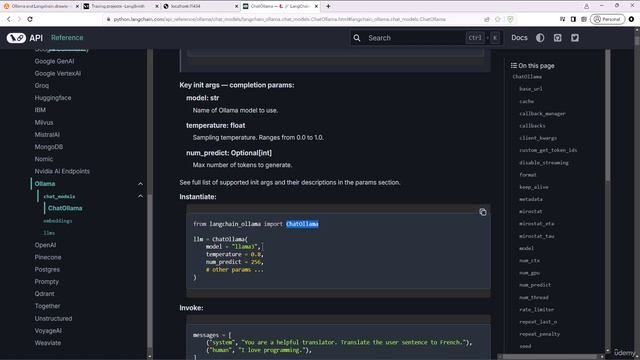Screen dimensions: 640x360
Task: Collapse the Ollama sidebar section
Action: pos(140,184)
